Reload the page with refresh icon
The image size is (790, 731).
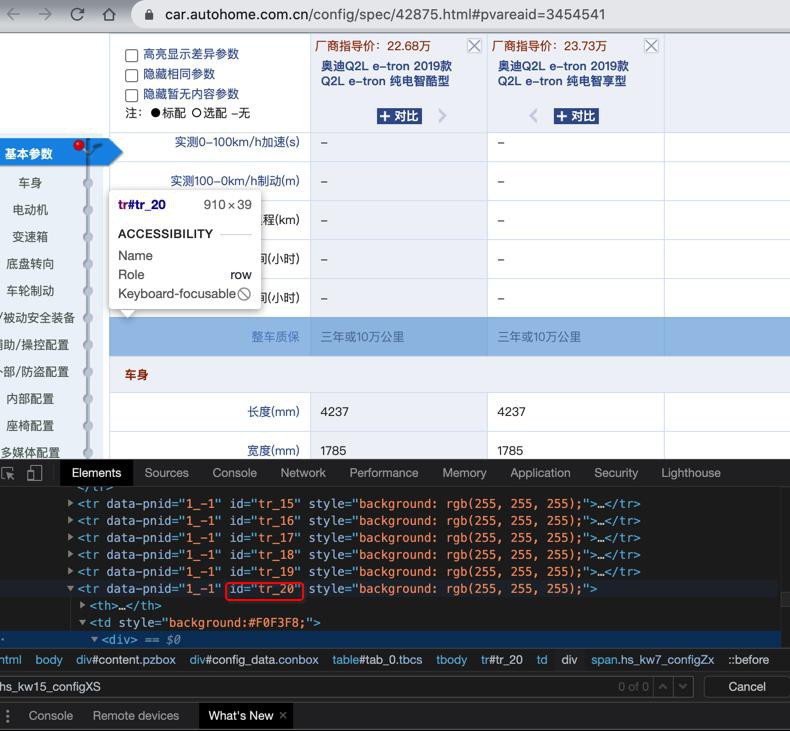pos(77,14)
